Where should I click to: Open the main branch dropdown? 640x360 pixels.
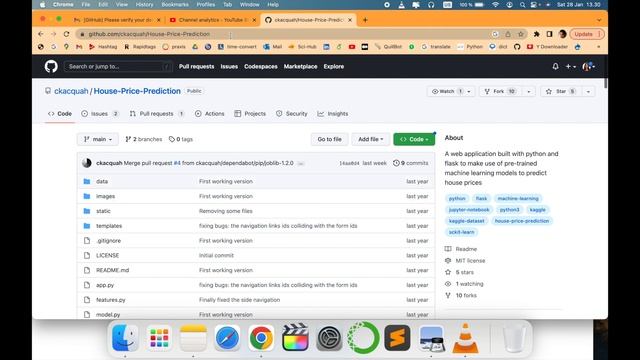(x=98, y=139)
